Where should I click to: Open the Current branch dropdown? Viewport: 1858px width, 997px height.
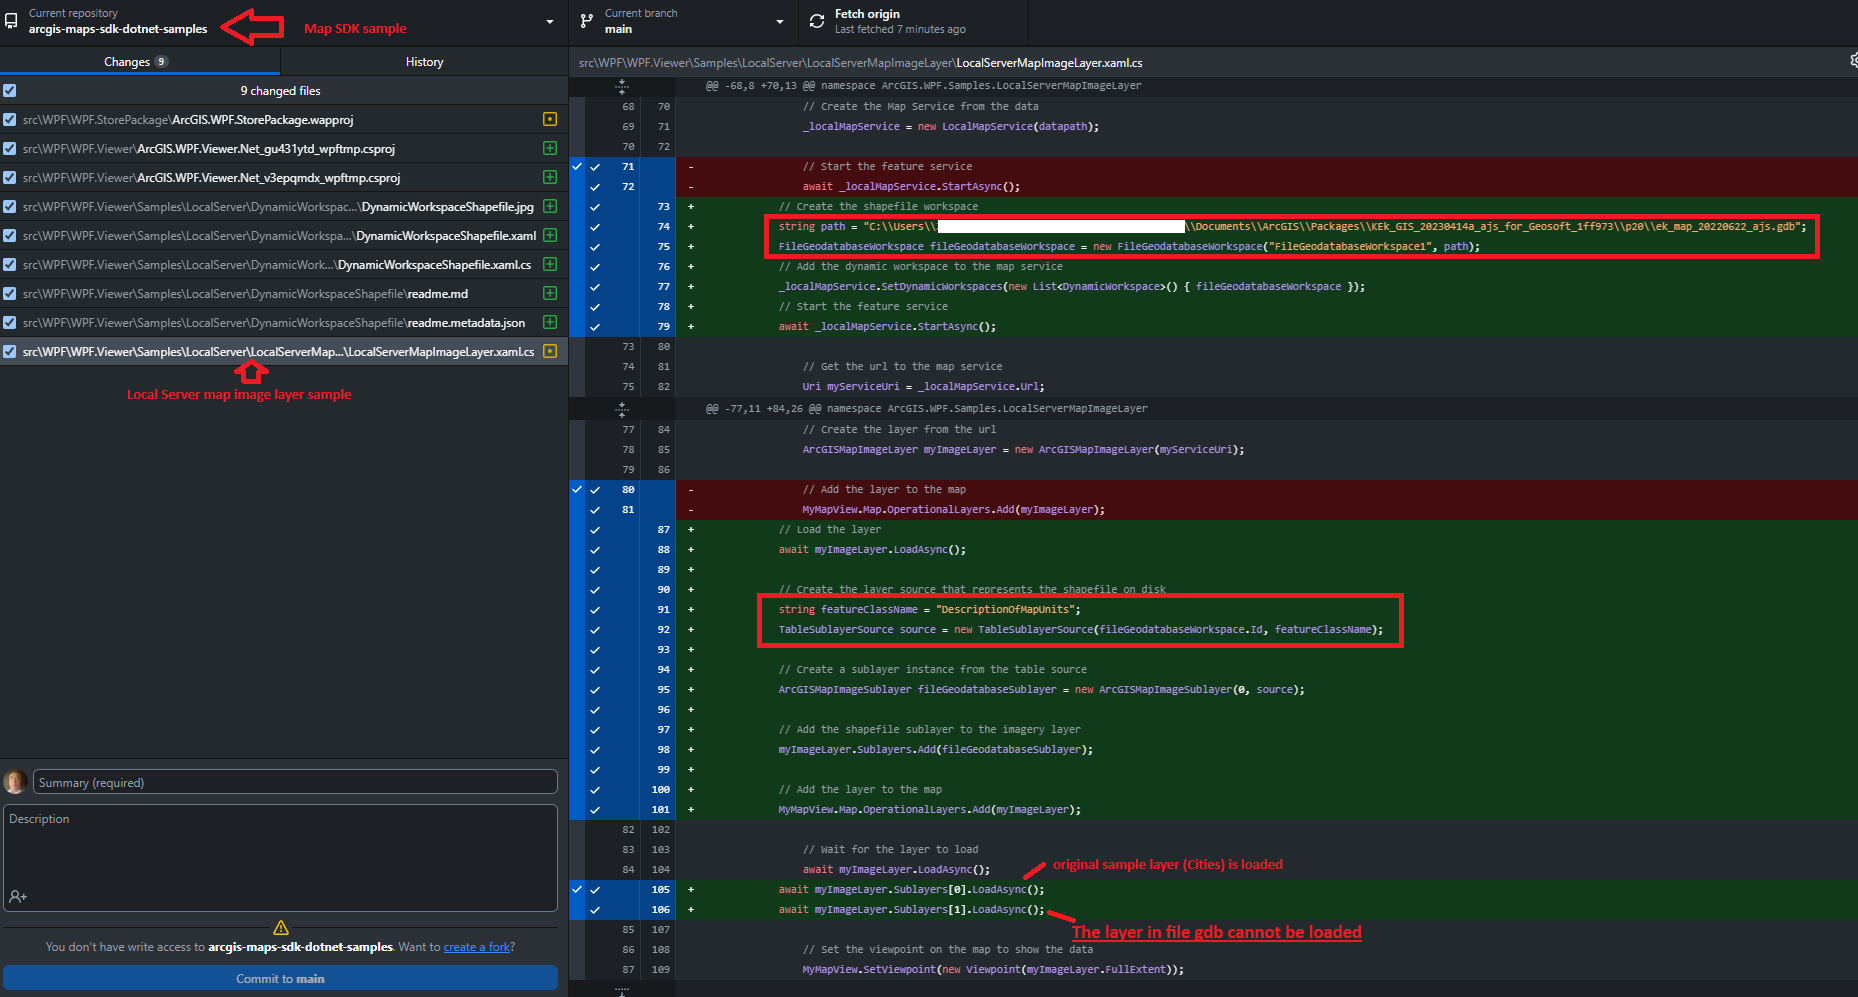tap(780, 21)
